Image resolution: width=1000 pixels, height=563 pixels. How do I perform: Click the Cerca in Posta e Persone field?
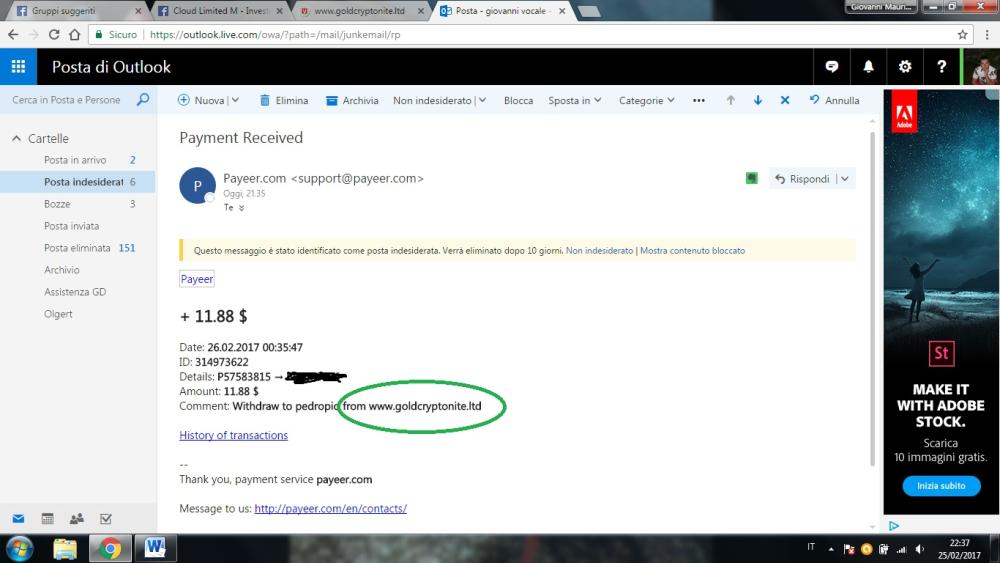66,100
